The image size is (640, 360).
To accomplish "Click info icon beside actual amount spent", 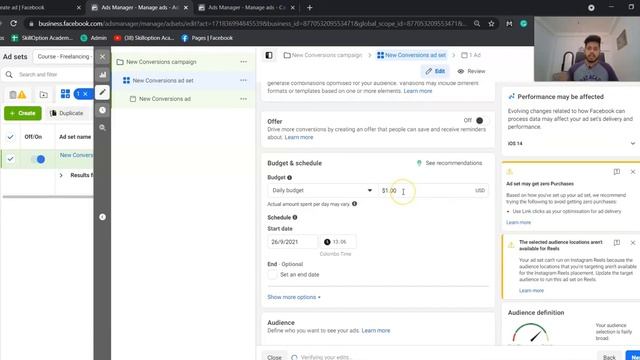I will (354, 204).
